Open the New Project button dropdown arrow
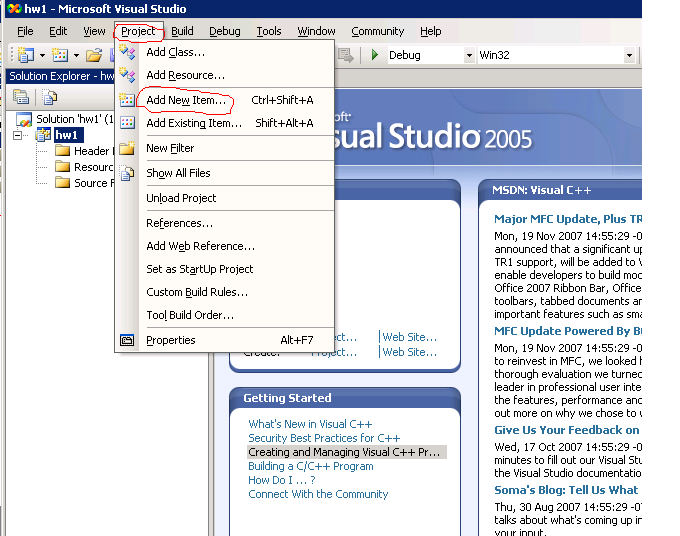The image size is (680, 536). (42, 55)
